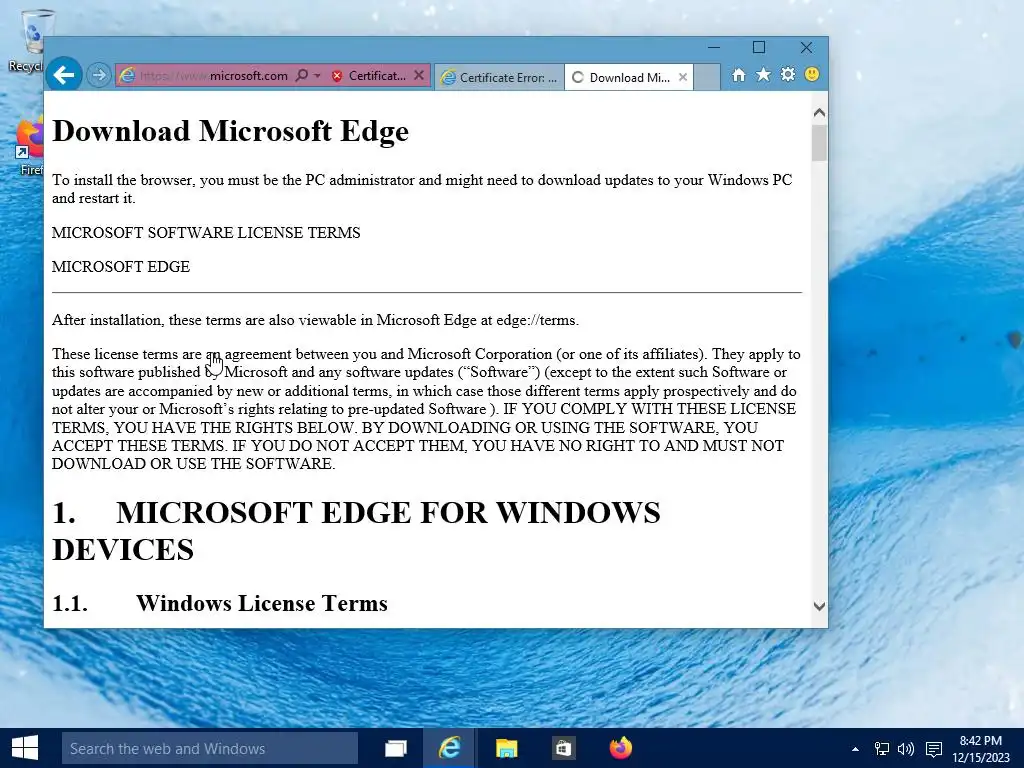Go back with the blue Back arrow
The width and height of the screenshot is (1024, 768).
pos(63,75)
